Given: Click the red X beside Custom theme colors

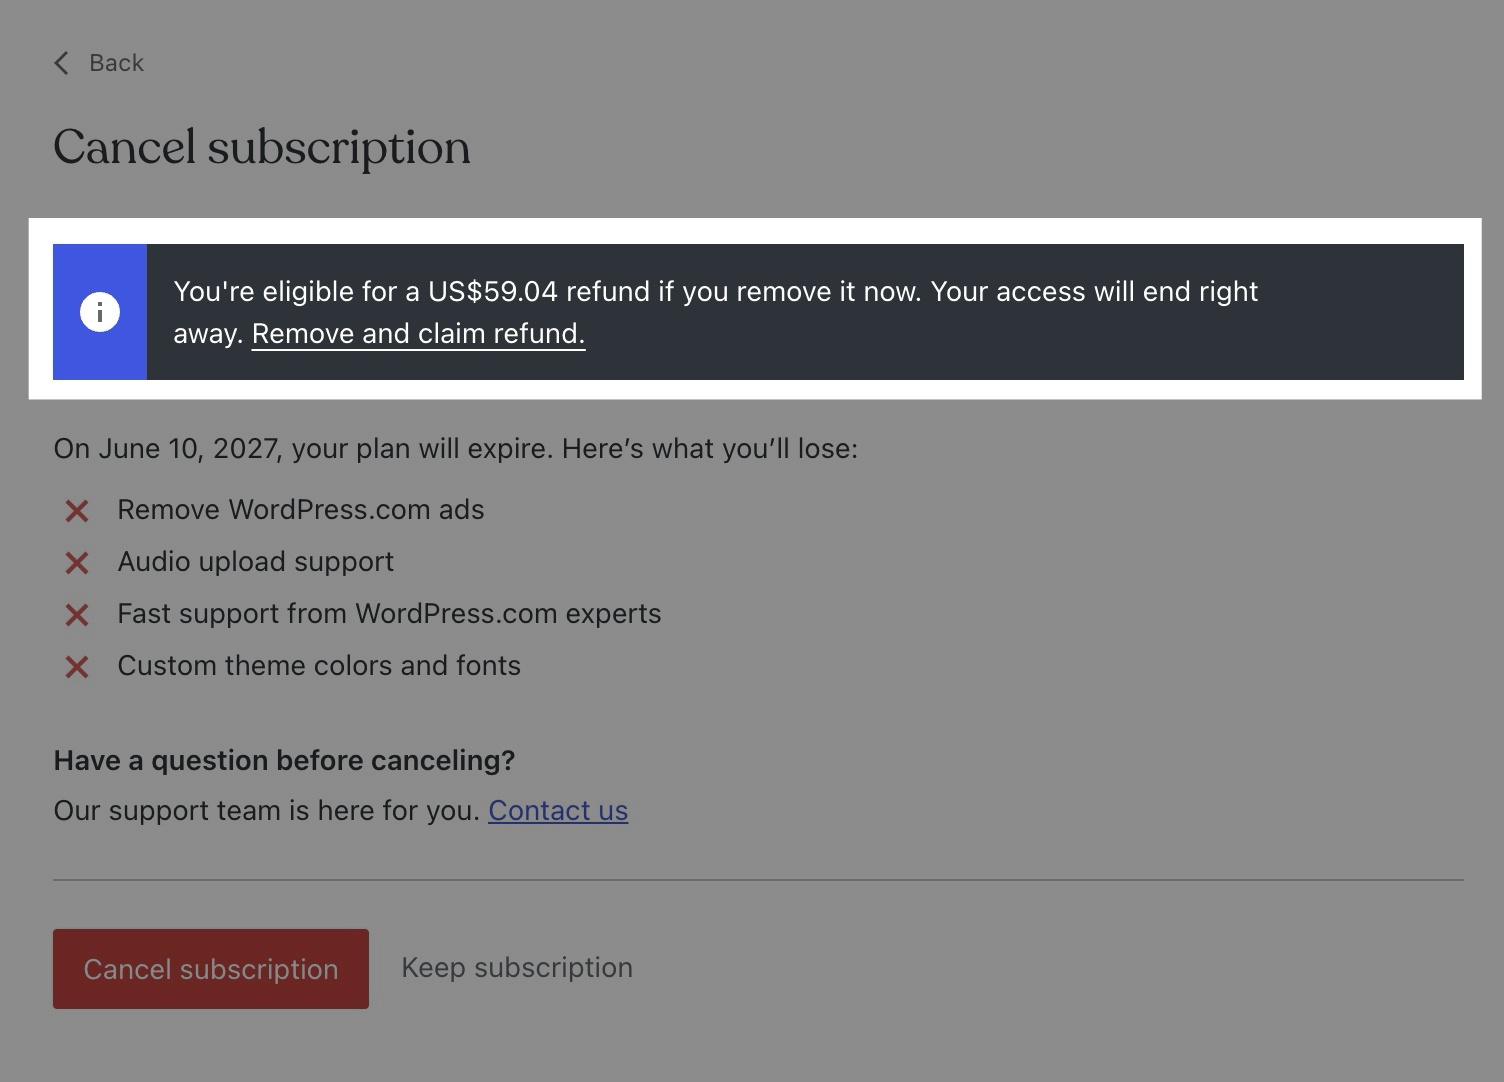Looking at the screenshot, I should (77, 667).
